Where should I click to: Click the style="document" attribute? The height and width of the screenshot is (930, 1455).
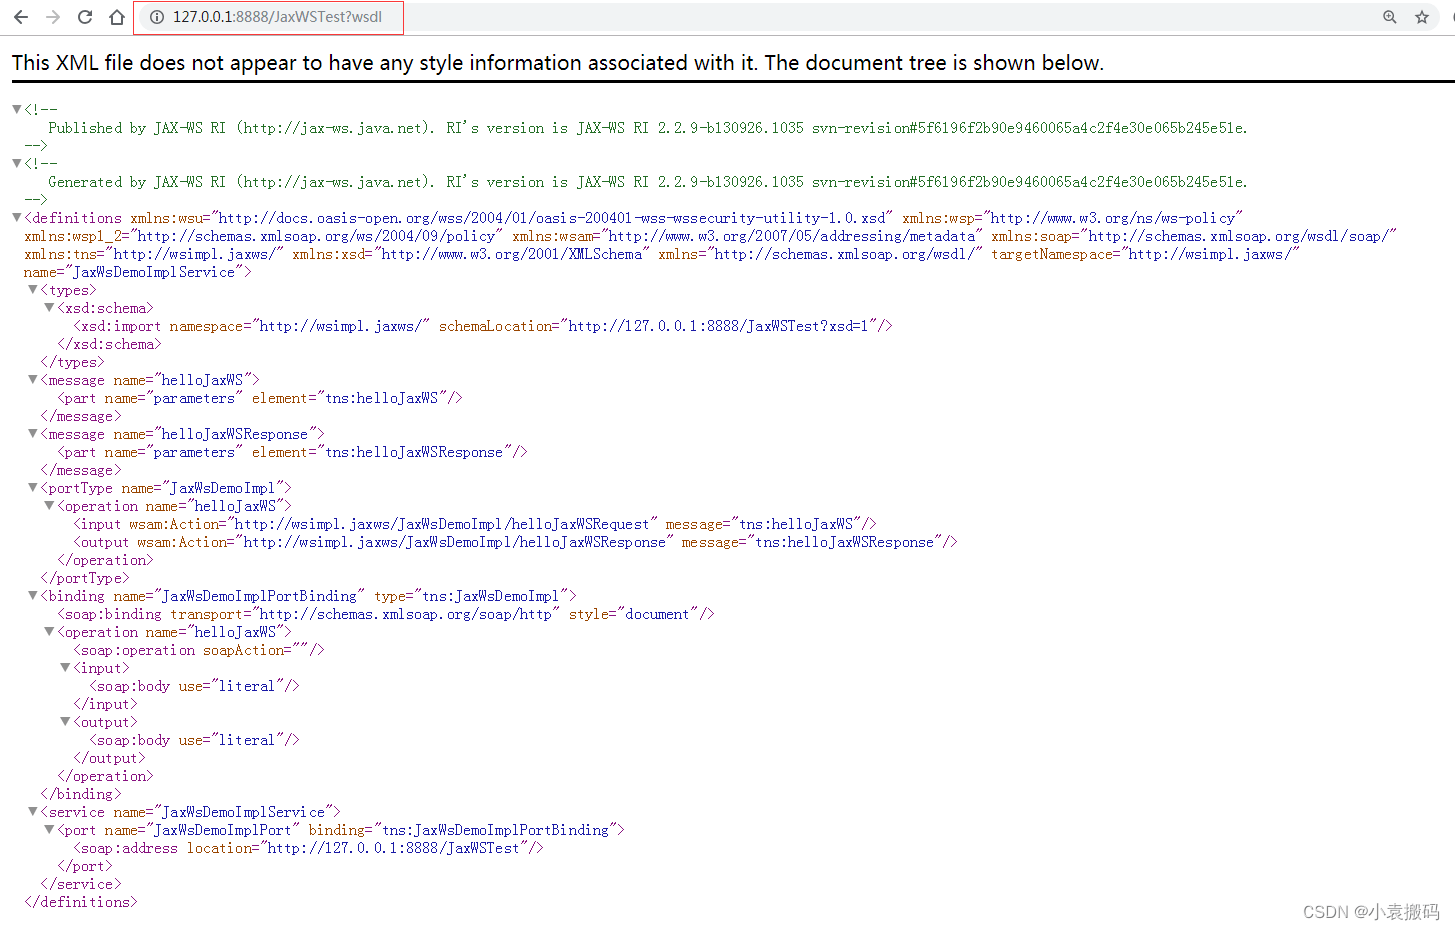tap(632, 614)
